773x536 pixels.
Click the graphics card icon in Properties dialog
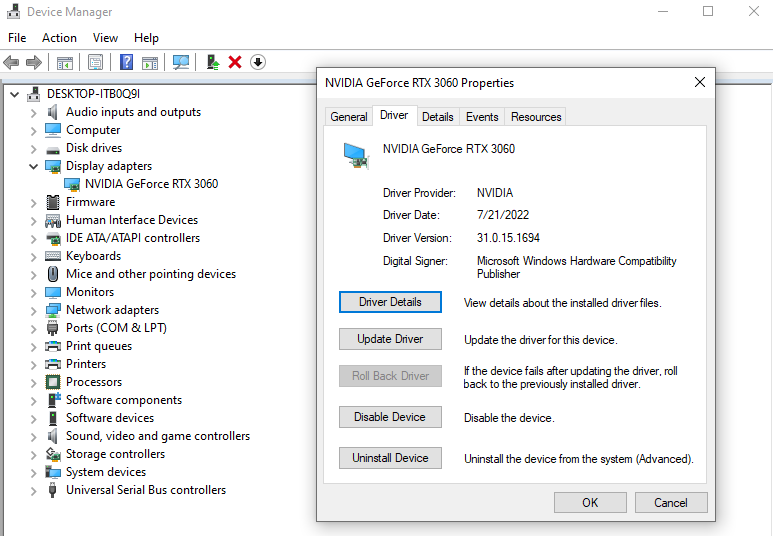[x=356, y=155]
